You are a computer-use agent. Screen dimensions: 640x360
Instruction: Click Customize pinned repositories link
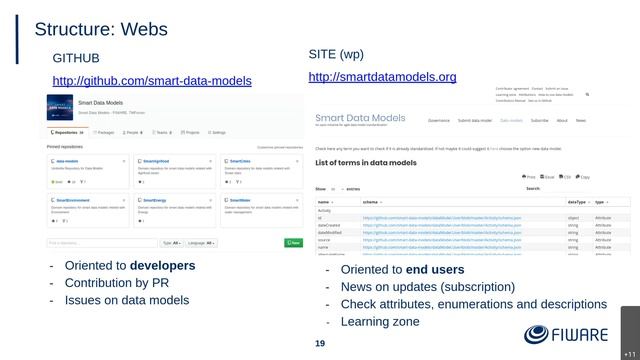click(280, 147)
